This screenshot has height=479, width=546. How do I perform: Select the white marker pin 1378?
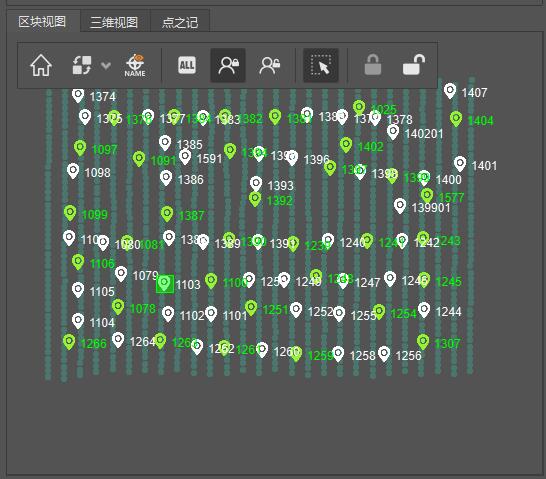point(375,118)
